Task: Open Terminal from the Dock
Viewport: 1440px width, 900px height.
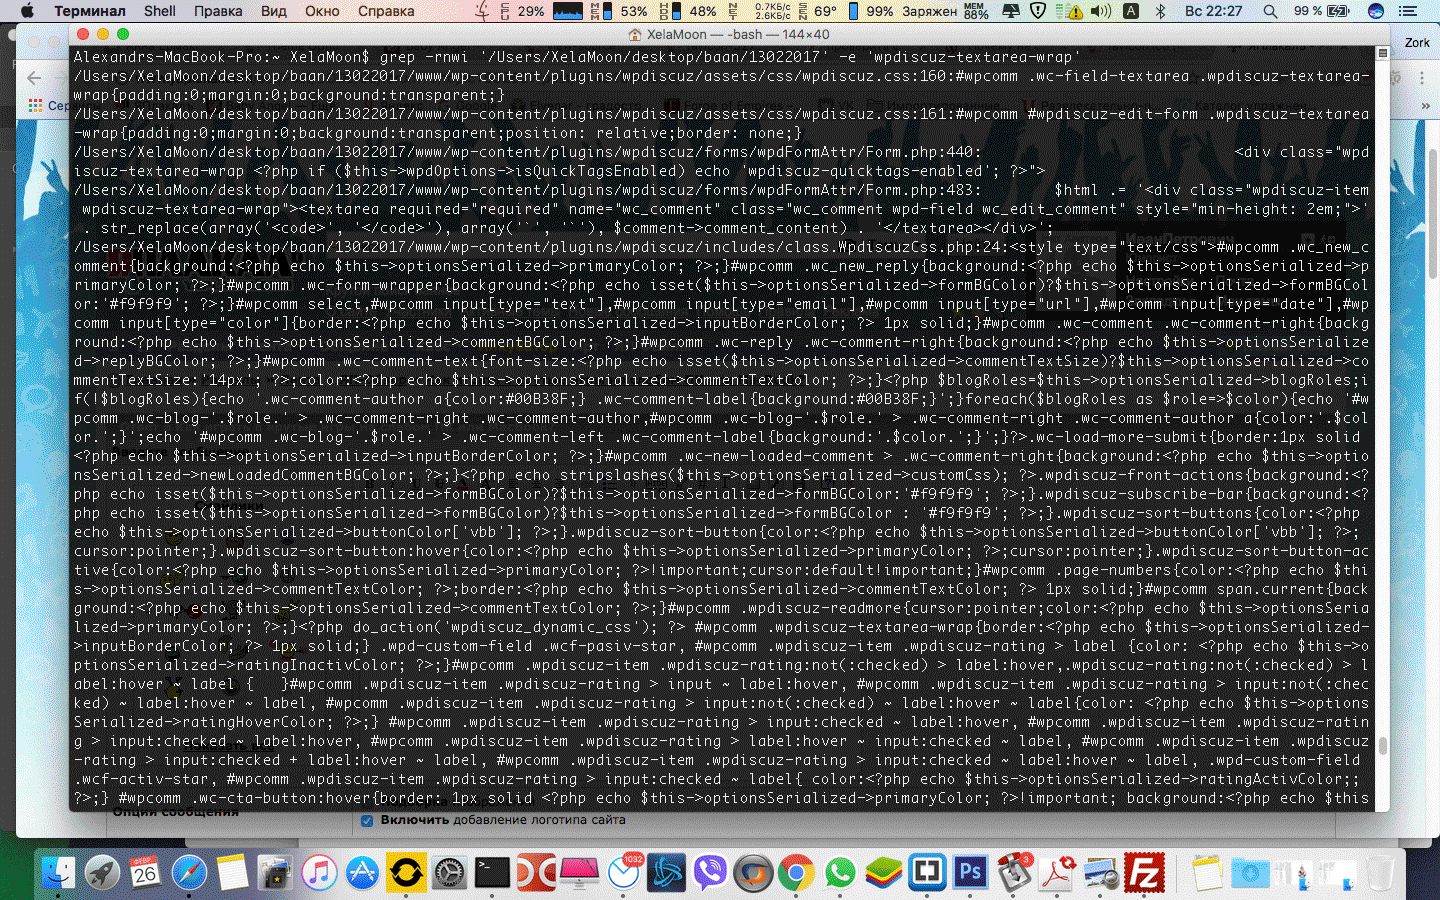Action: pos(492,873)
